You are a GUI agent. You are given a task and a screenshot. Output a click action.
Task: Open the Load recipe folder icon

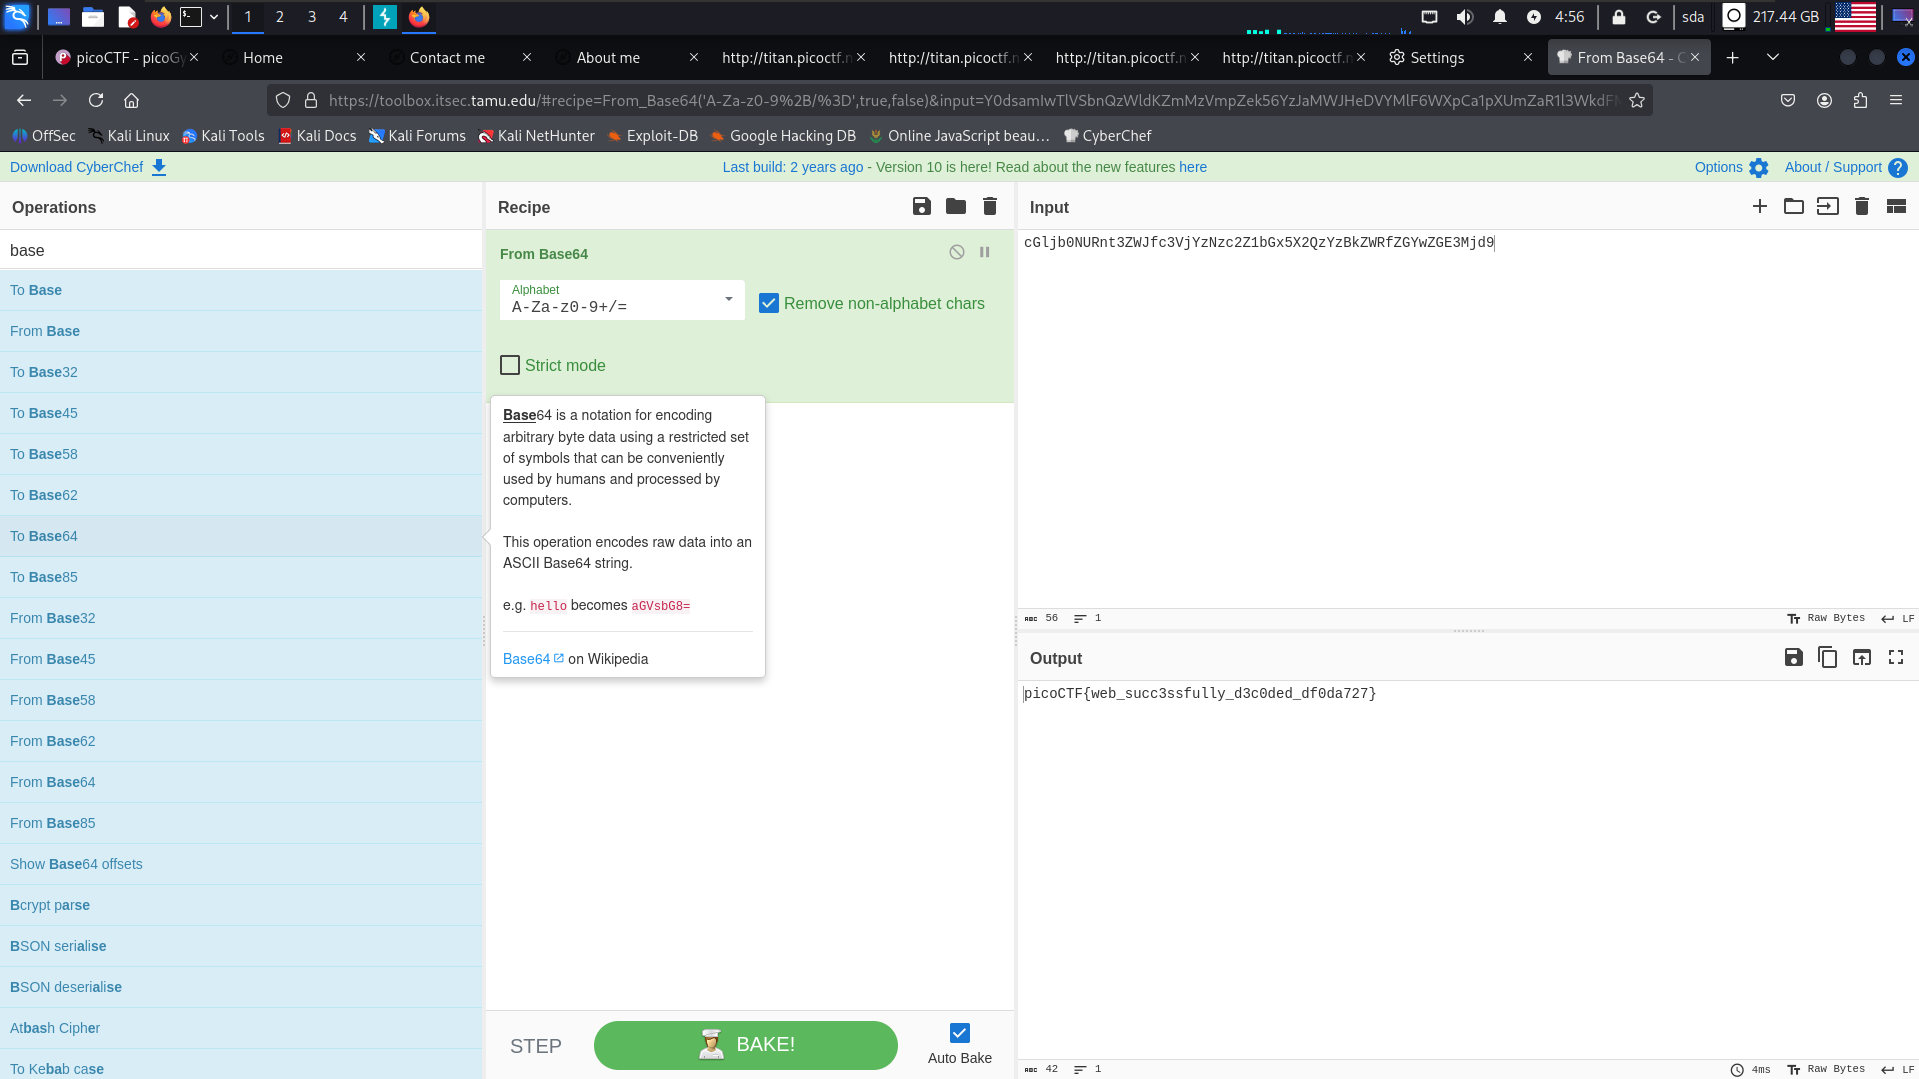[955, 206]
